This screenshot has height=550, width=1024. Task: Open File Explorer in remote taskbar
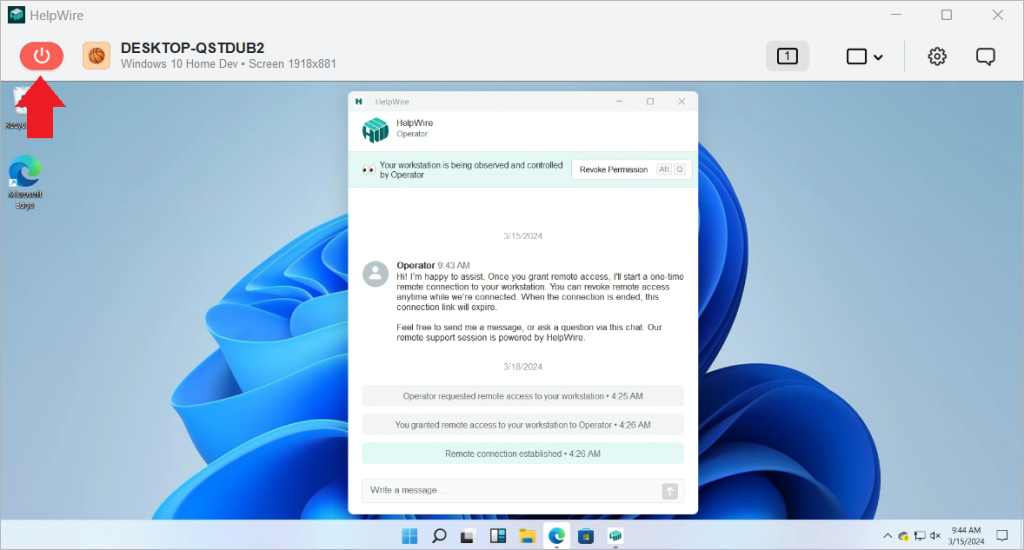point(527,536)
